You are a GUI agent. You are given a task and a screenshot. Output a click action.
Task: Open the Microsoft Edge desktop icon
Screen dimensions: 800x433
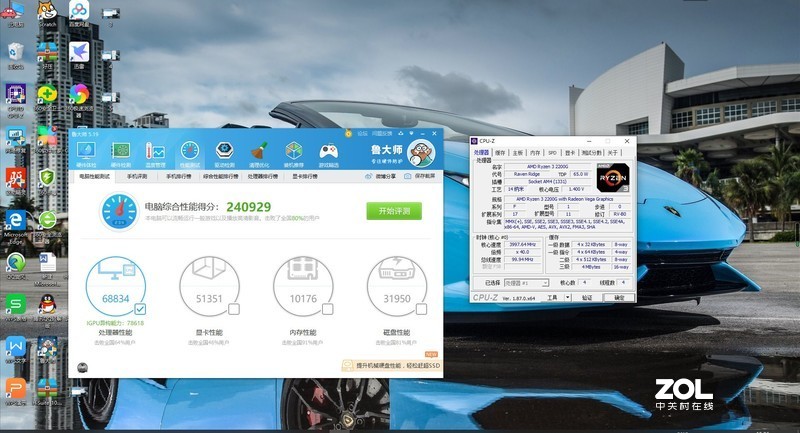point(16,220)
